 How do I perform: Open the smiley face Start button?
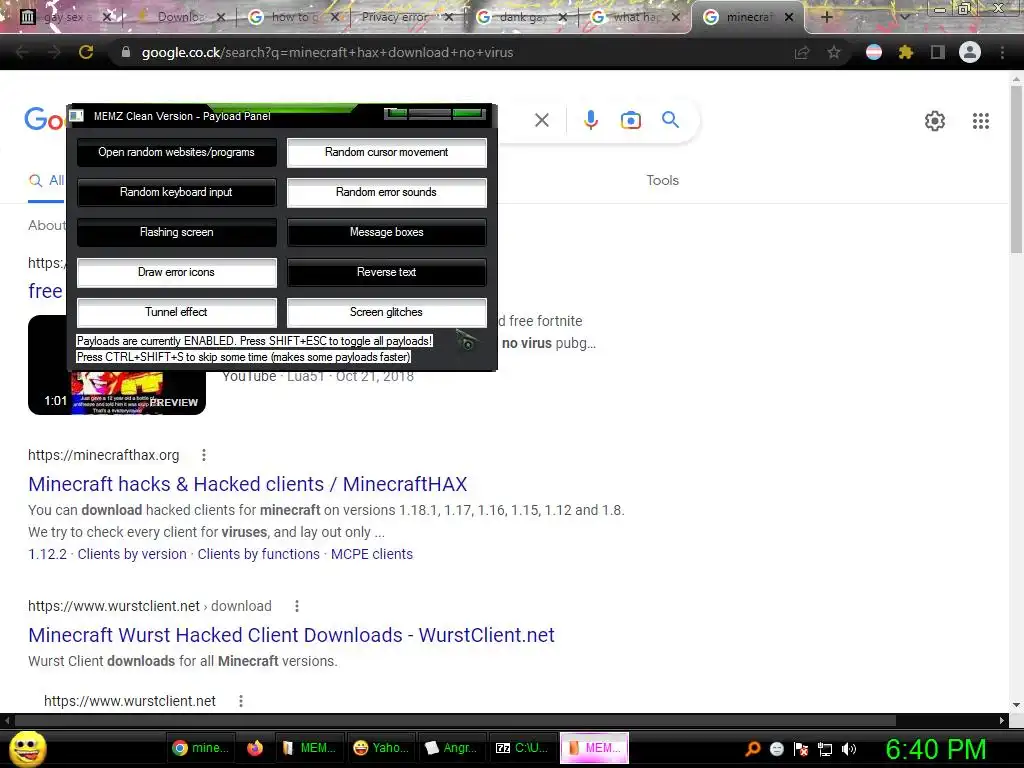point(28,748)
